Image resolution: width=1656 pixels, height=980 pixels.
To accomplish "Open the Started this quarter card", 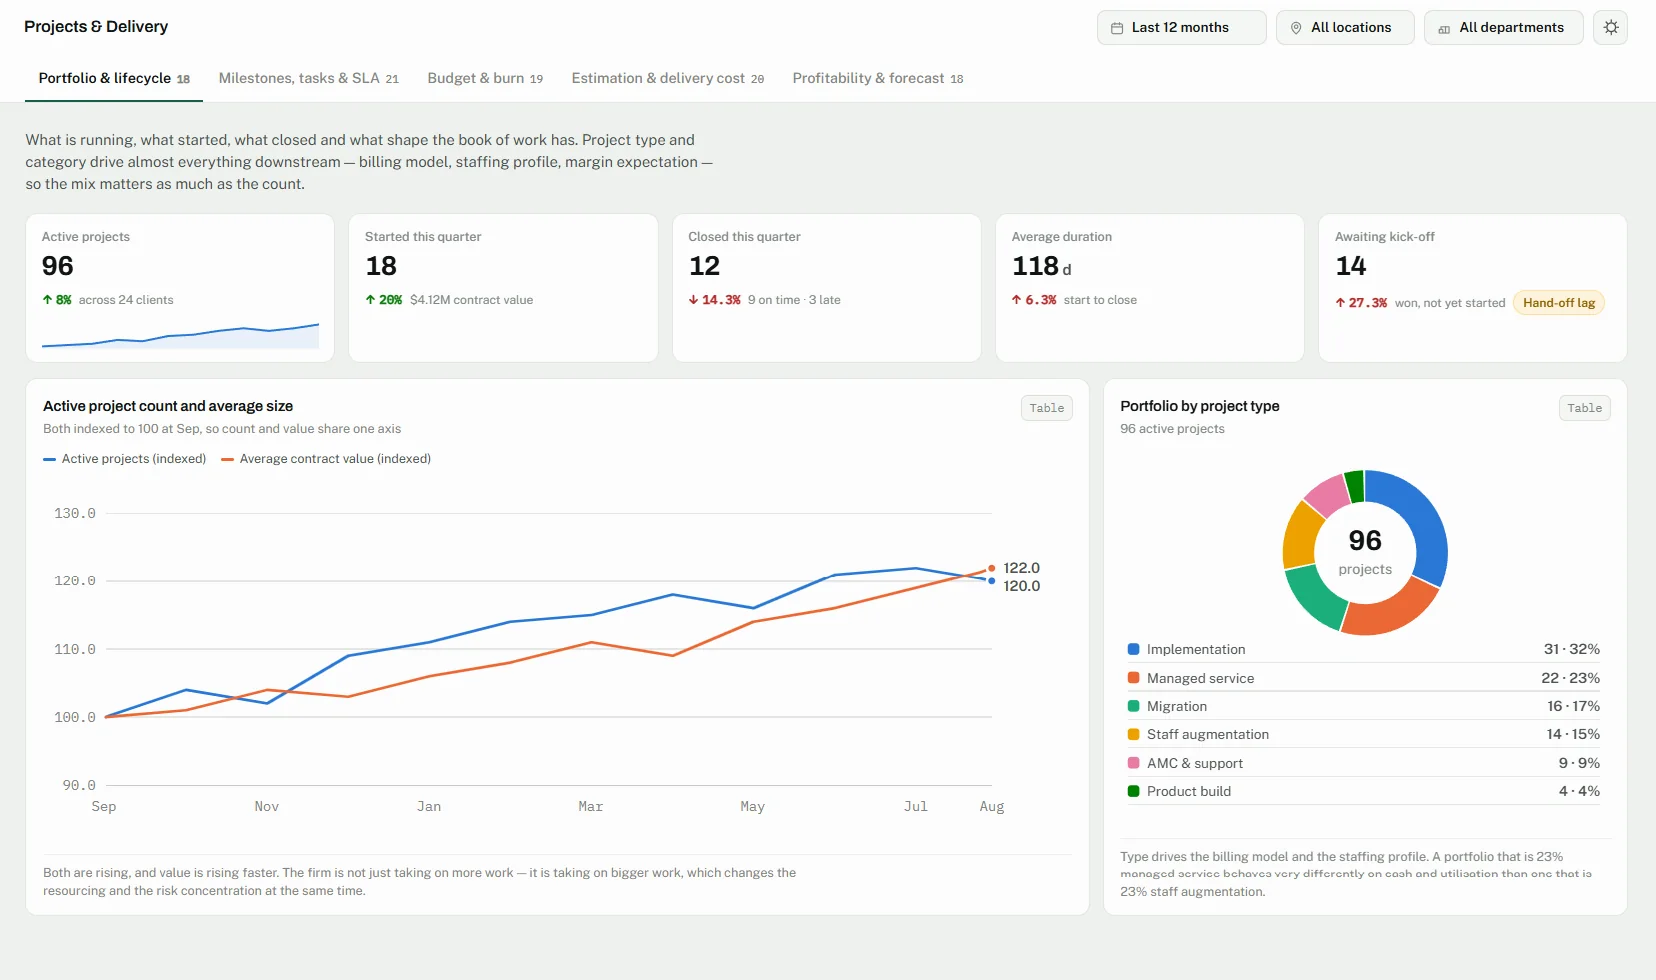I will [503, 288].
